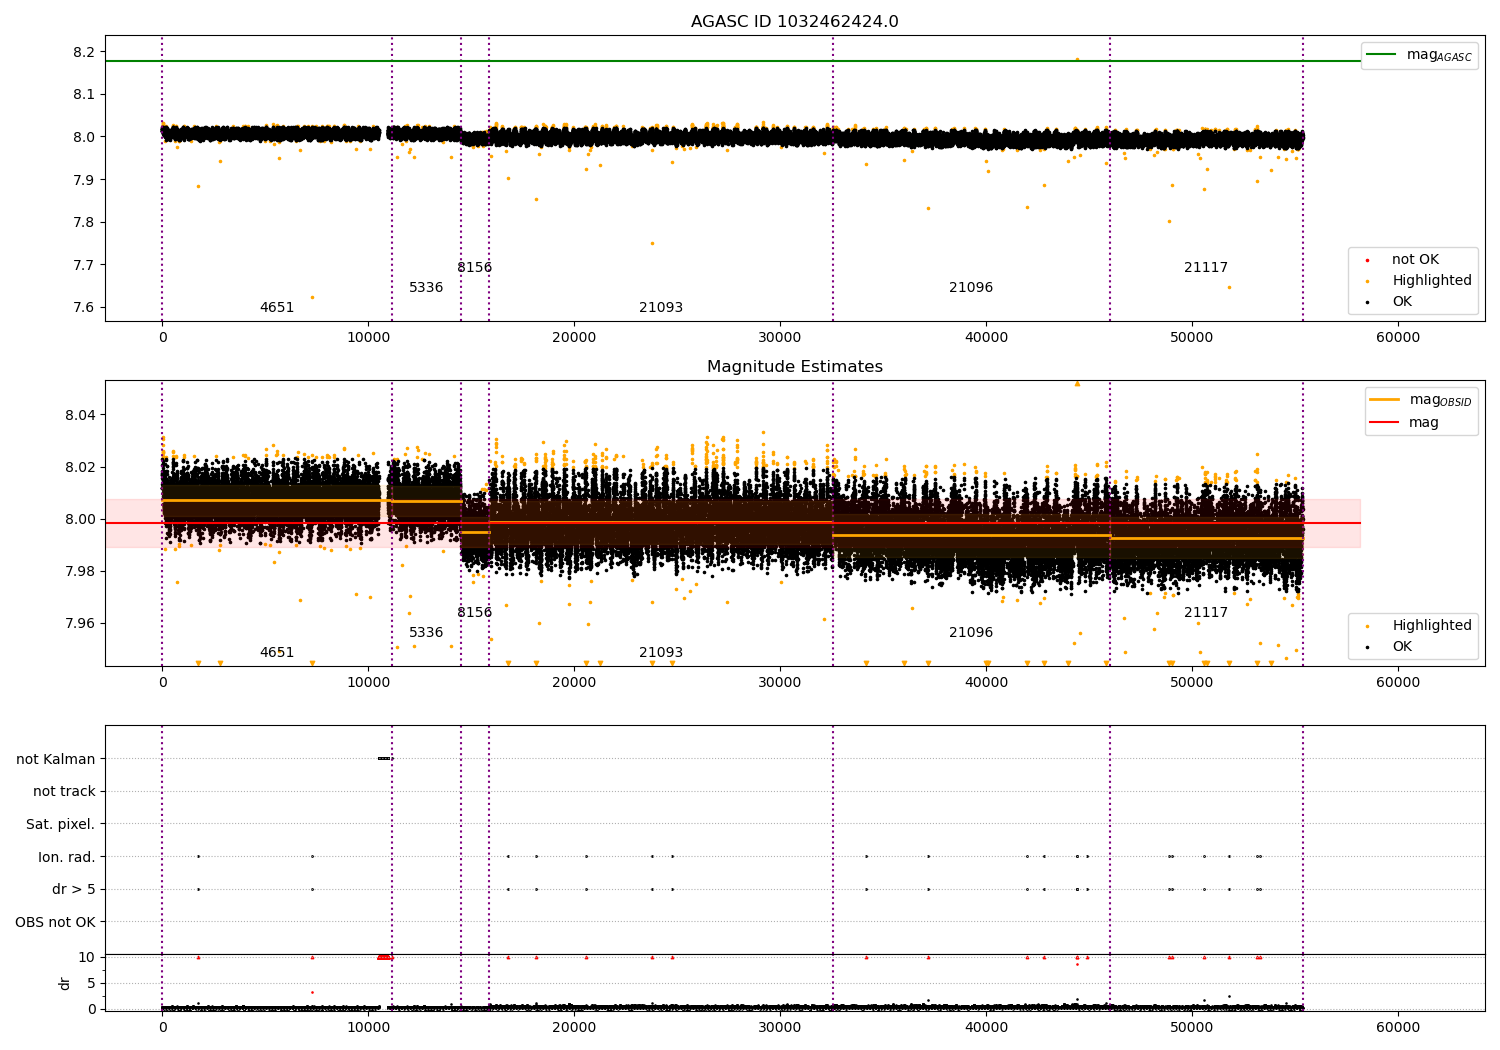
Task: Click the 'dr > 5' row label
Action: pos(74,889)
